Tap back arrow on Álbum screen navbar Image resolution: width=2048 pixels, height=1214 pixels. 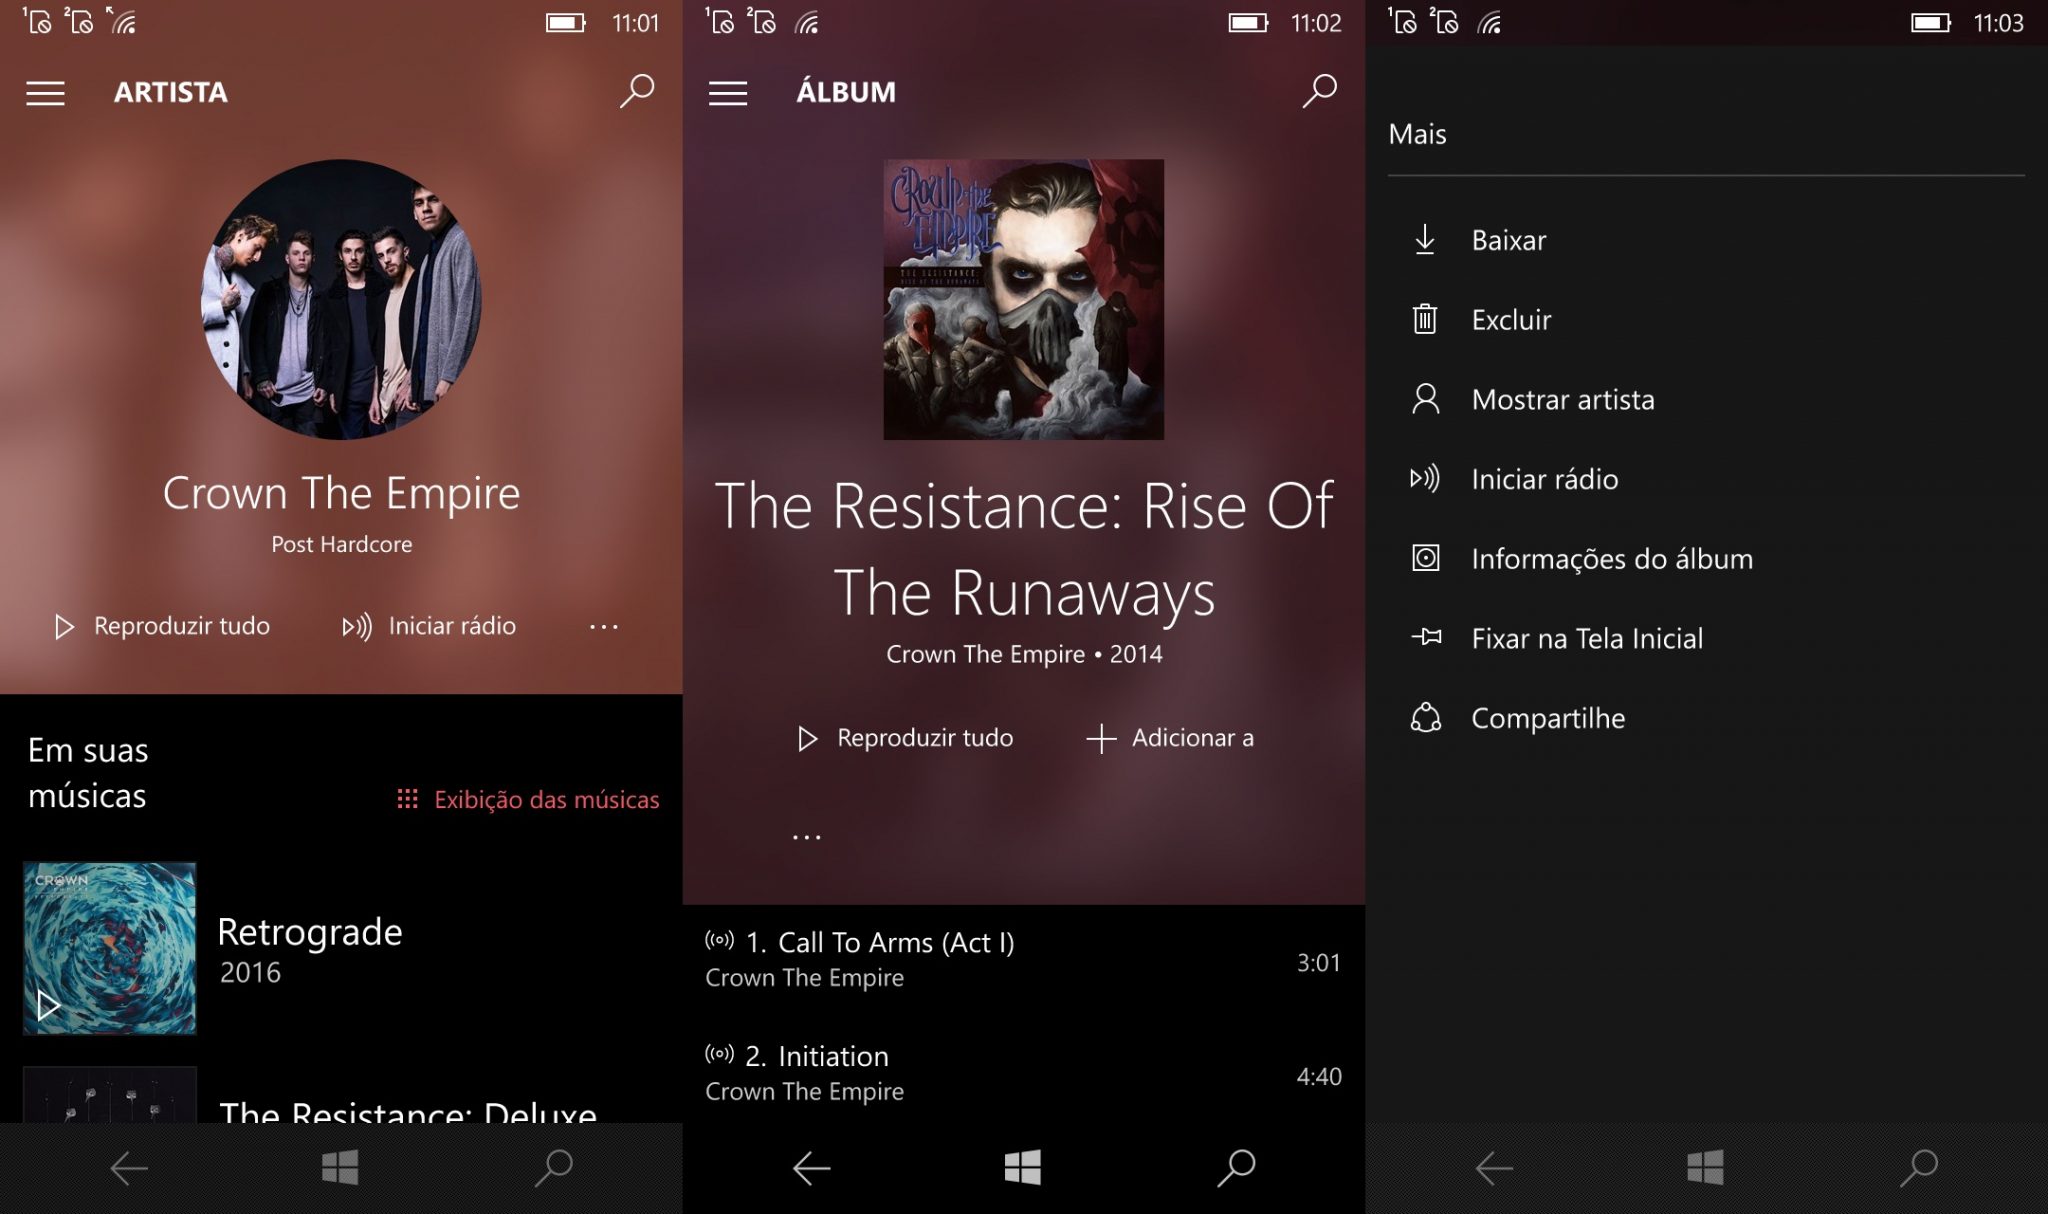pos(811,1167)
